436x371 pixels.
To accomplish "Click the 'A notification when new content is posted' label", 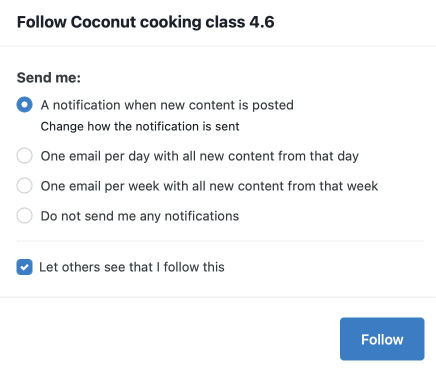I will (x=167, y=105).
